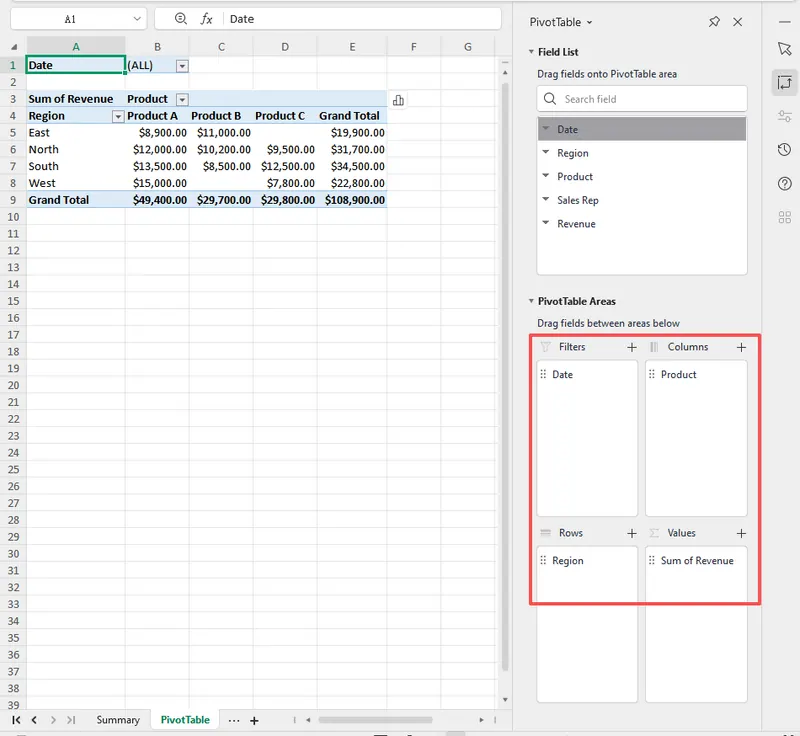Select Sales Rep in the field list
This screenshot has width=800, height=736.
tap(577, 200)
